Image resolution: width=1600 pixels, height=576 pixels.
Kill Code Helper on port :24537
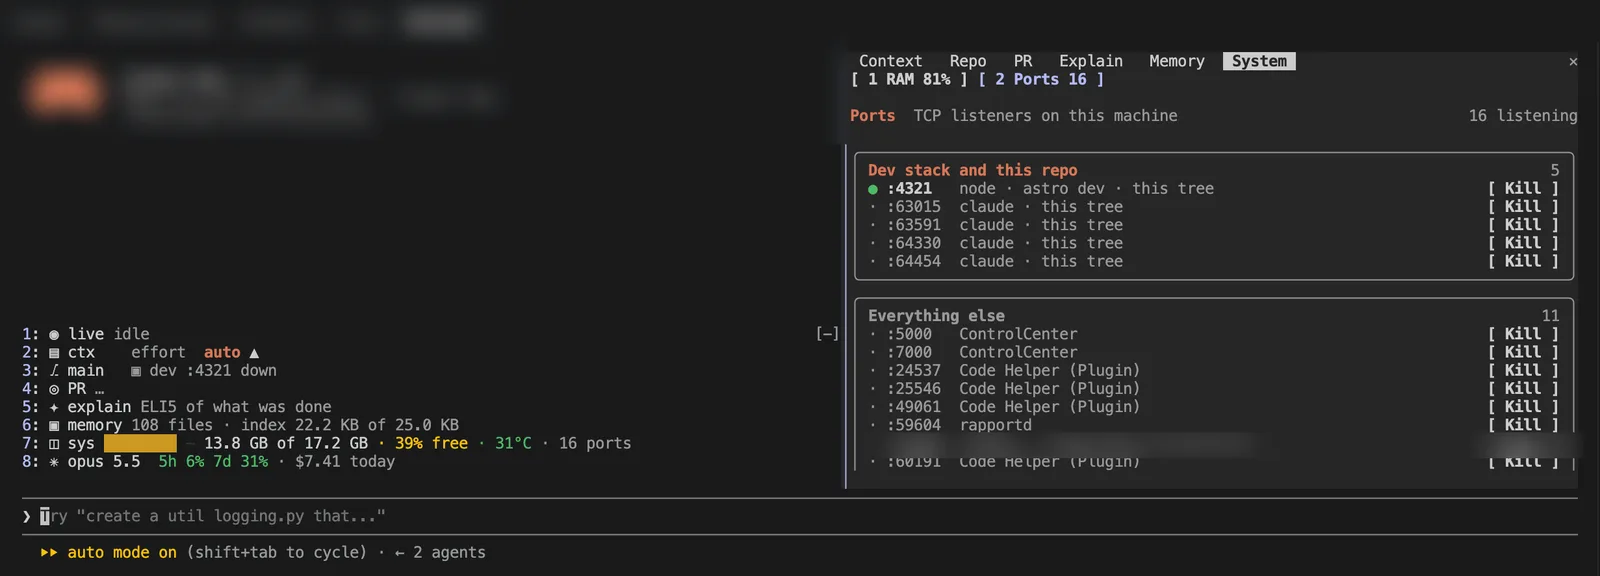tap(1522, 370)
